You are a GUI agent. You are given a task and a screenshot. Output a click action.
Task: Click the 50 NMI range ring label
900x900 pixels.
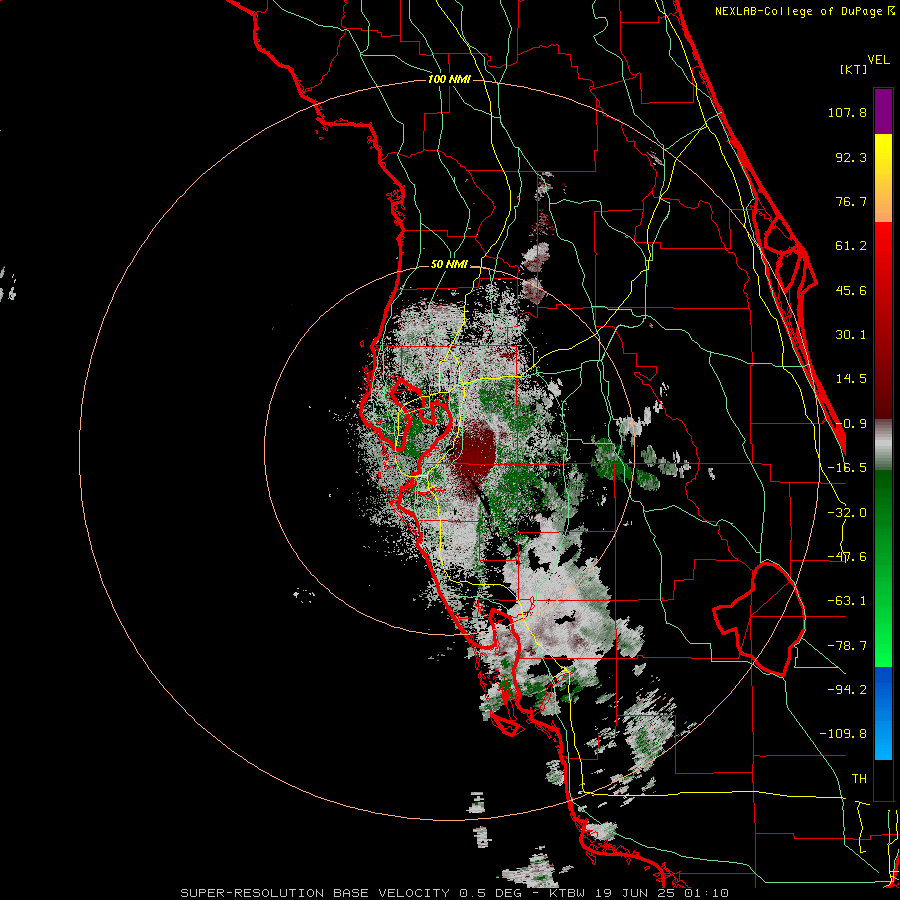[x=449, y=265]
